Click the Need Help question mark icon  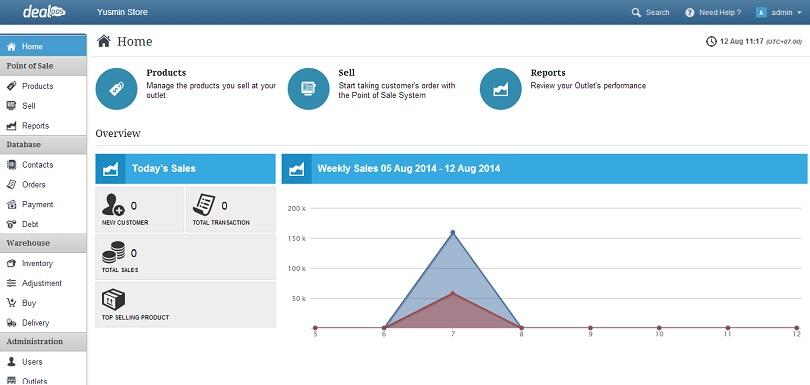coord(689,12)
